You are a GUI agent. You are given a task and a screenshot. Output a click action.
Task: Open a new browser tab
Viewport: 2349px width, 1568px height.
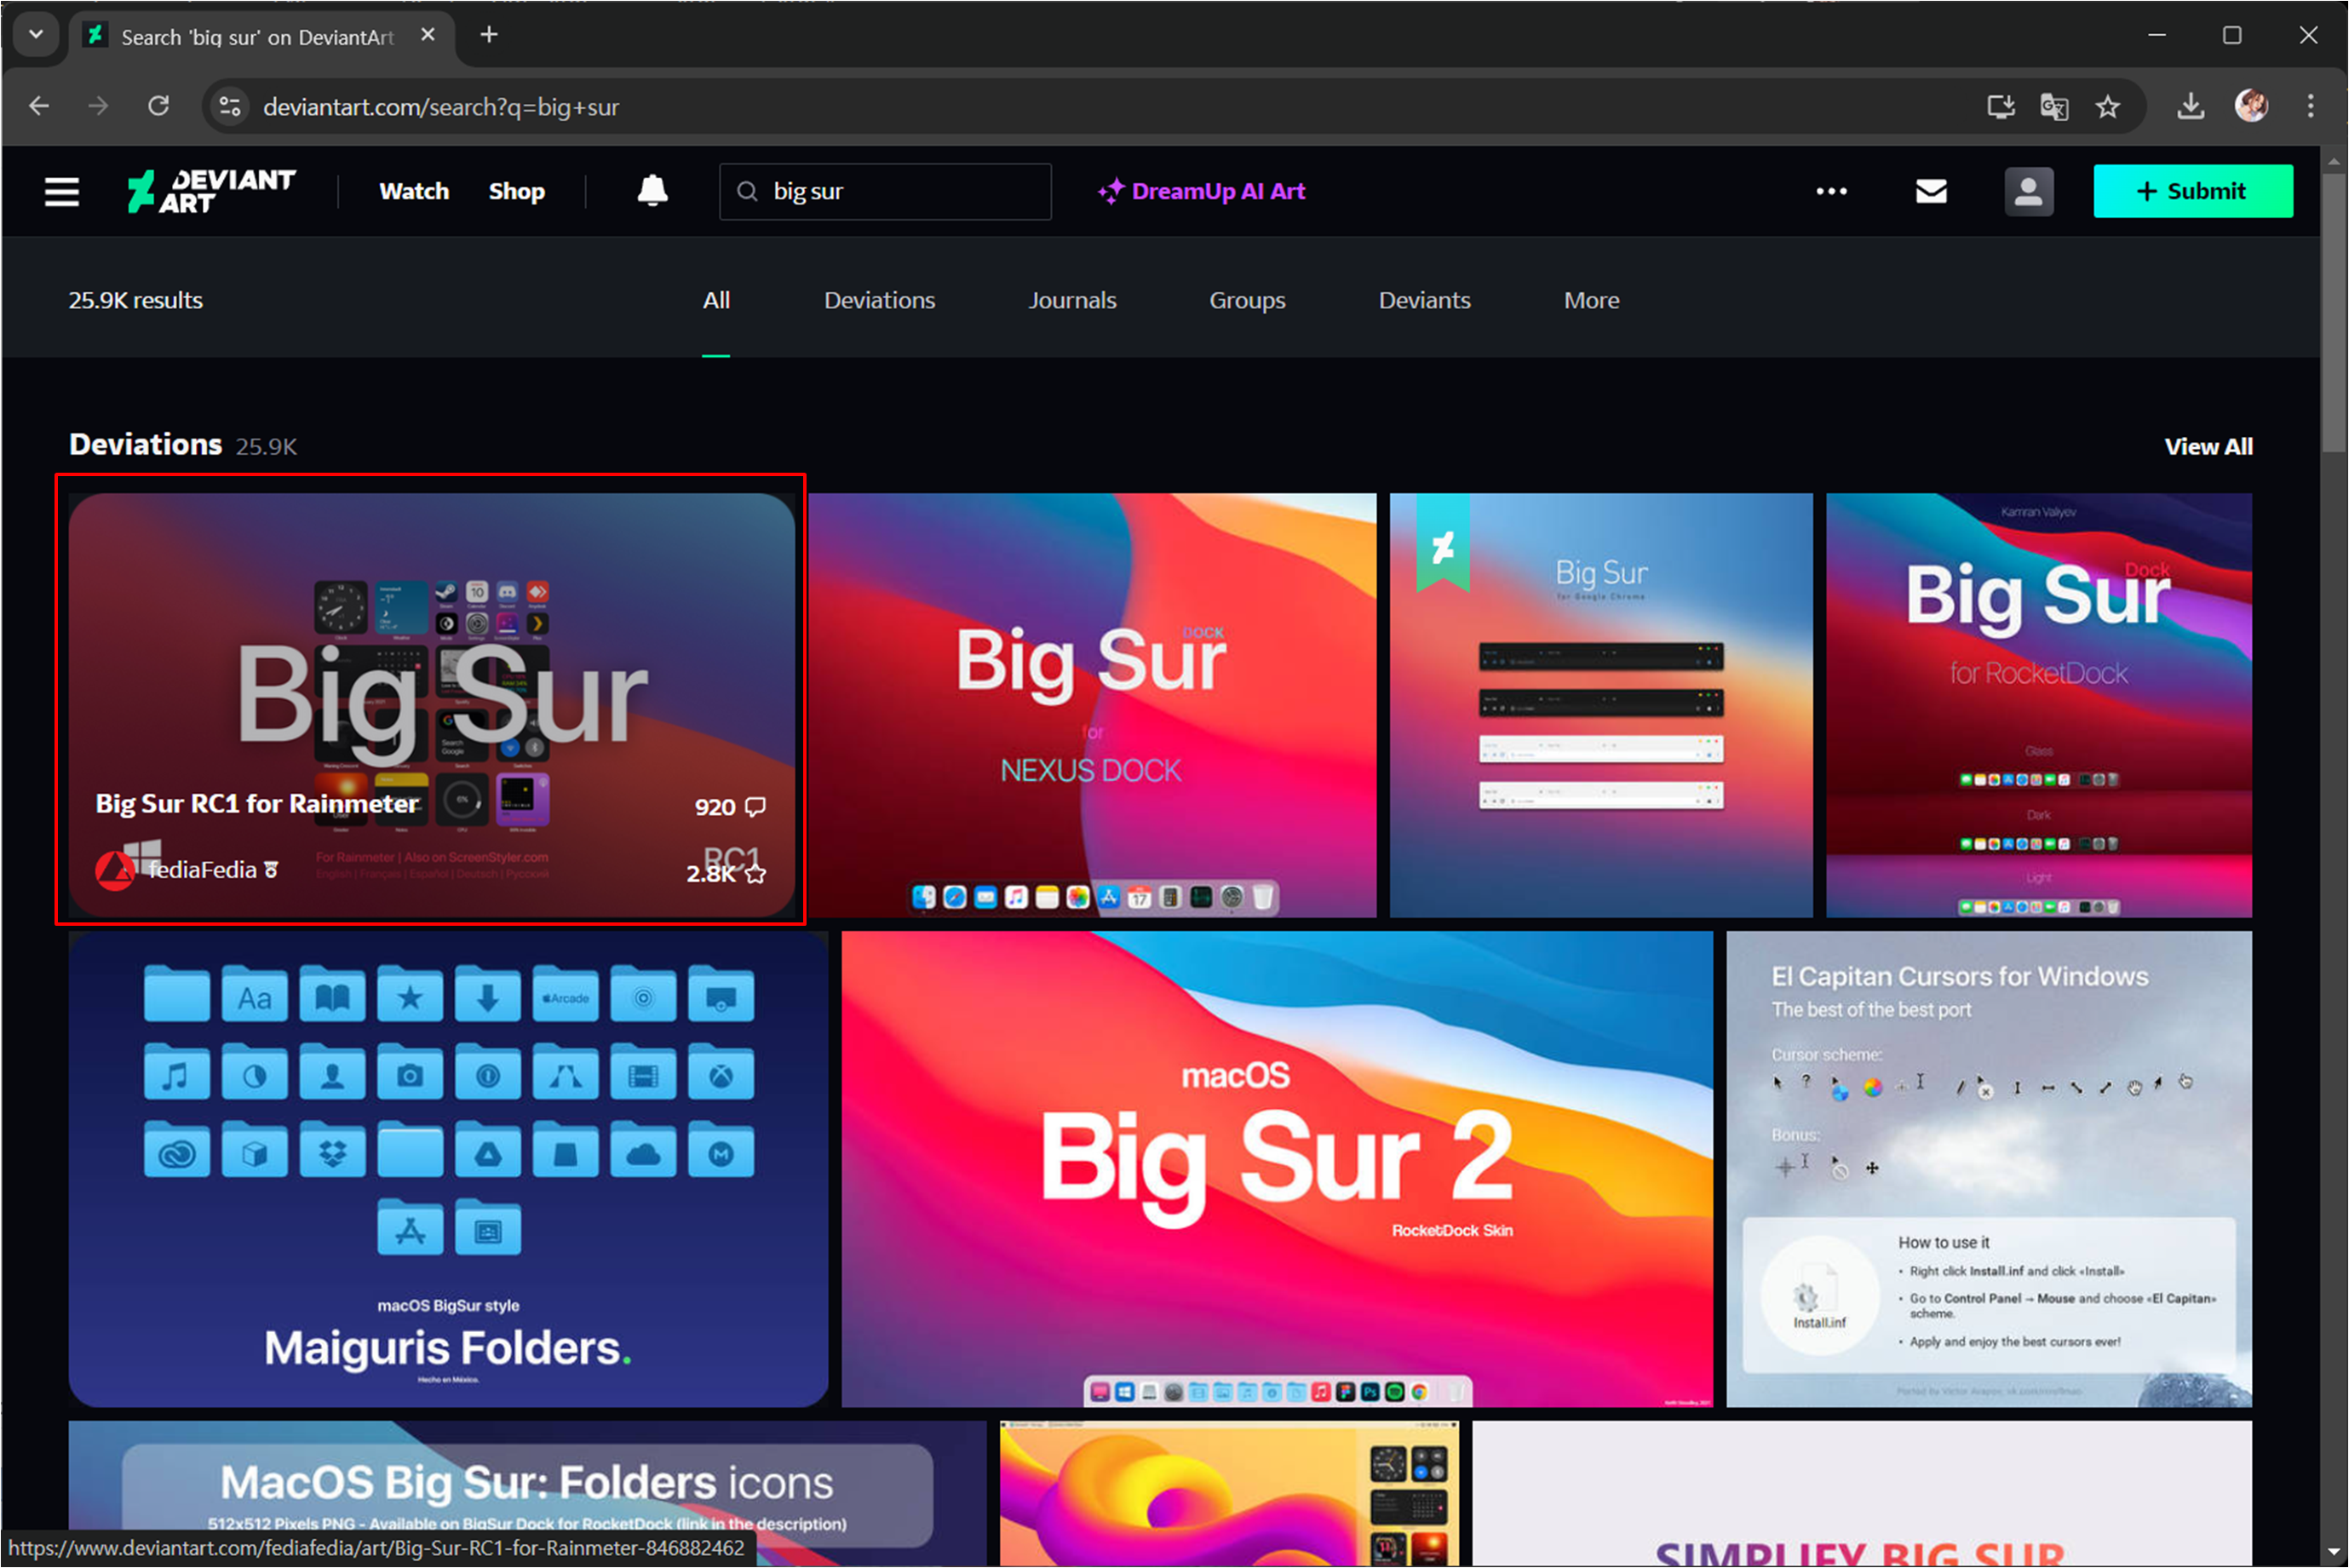tap(489, 35)
